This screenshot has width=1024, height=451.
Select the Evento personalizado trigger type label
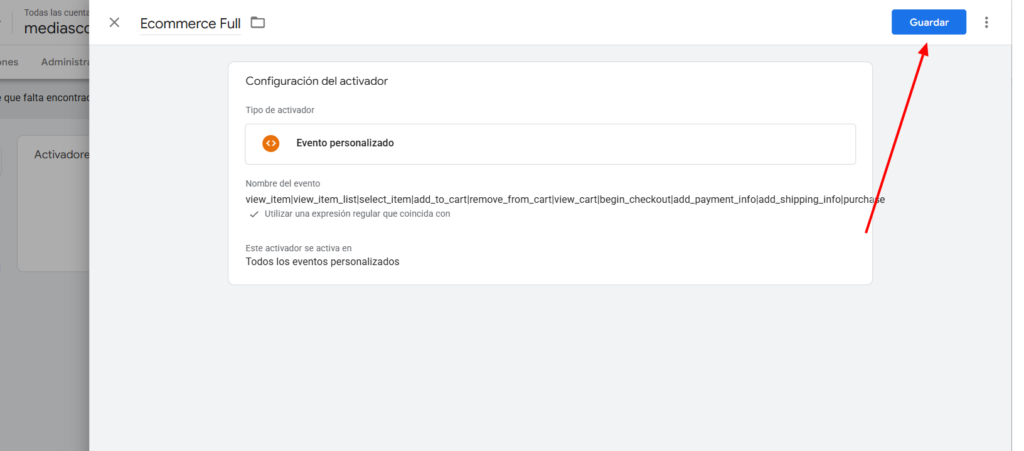tap(345, 143)
